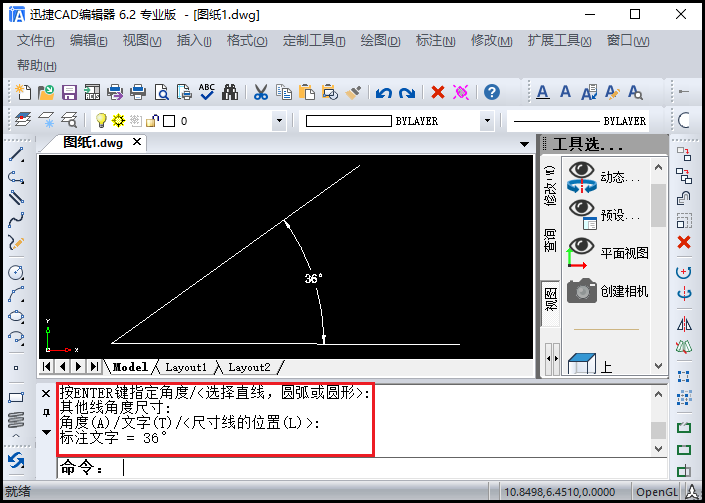This screenshot has width=705, height=503.
Task: Switch to the 查询 side tab
Action: point(550,240)
